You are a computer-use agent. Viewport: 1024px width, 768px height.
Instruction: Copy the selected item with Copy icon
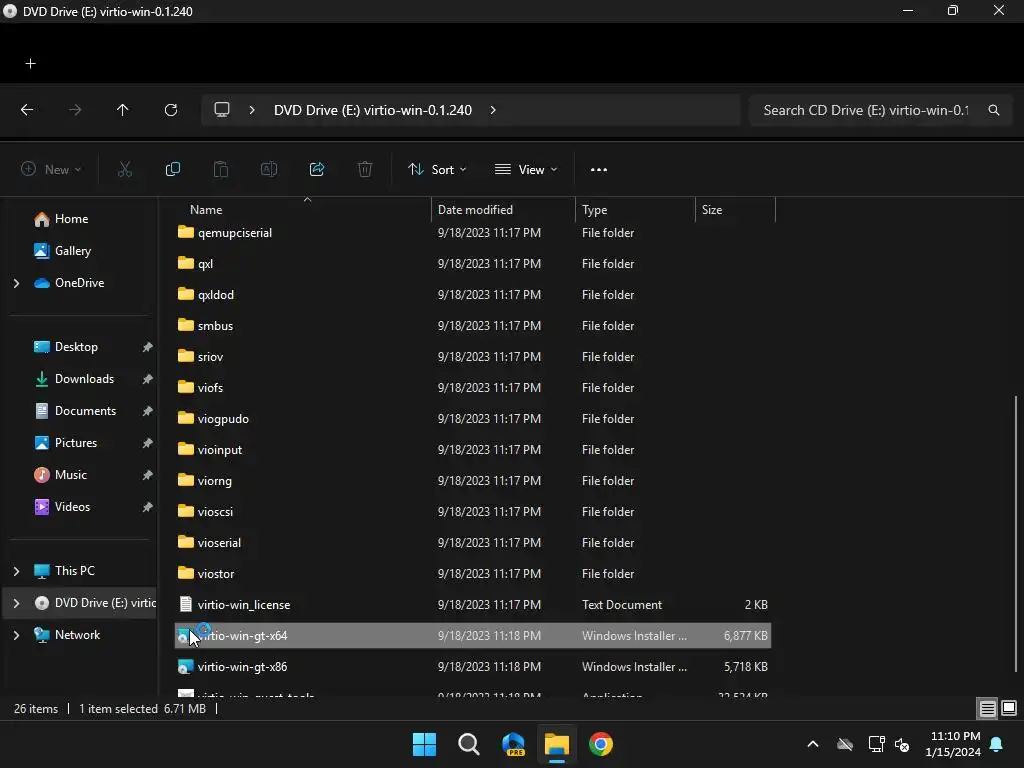click(x=172, y=169)
